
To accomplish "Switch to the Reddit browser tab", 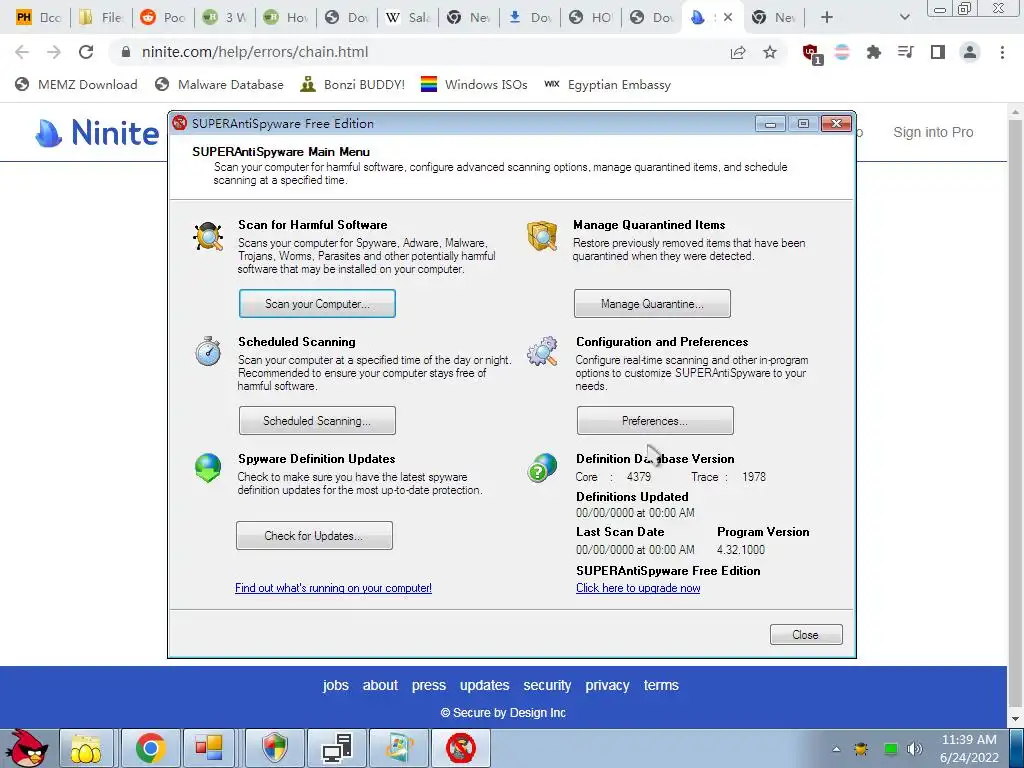I will click(x=163, y=18).
